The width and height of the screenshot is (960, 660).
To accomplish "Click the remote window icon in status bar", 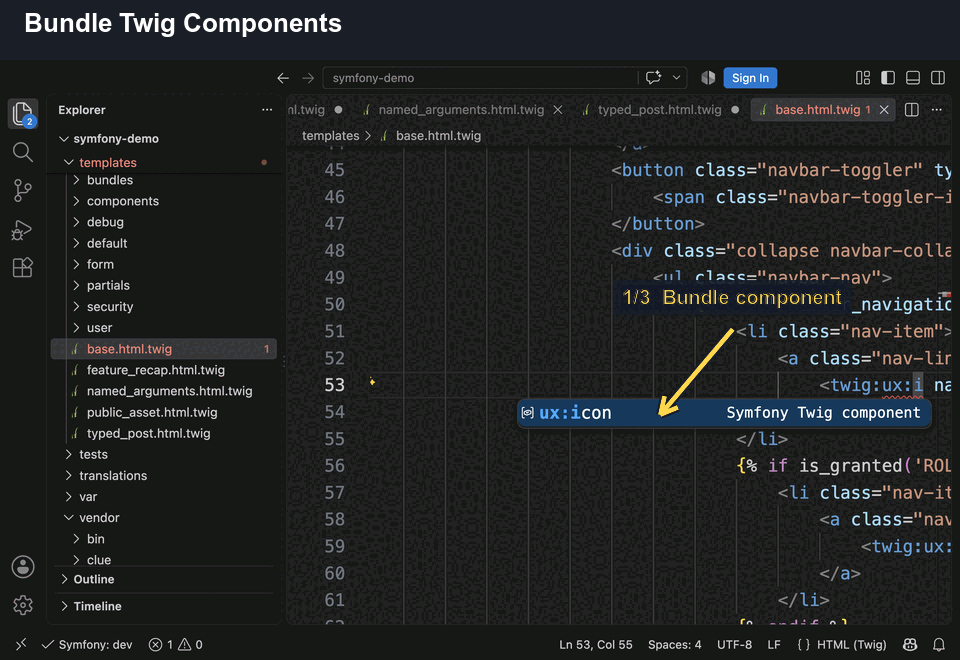I will click(21, 644).
